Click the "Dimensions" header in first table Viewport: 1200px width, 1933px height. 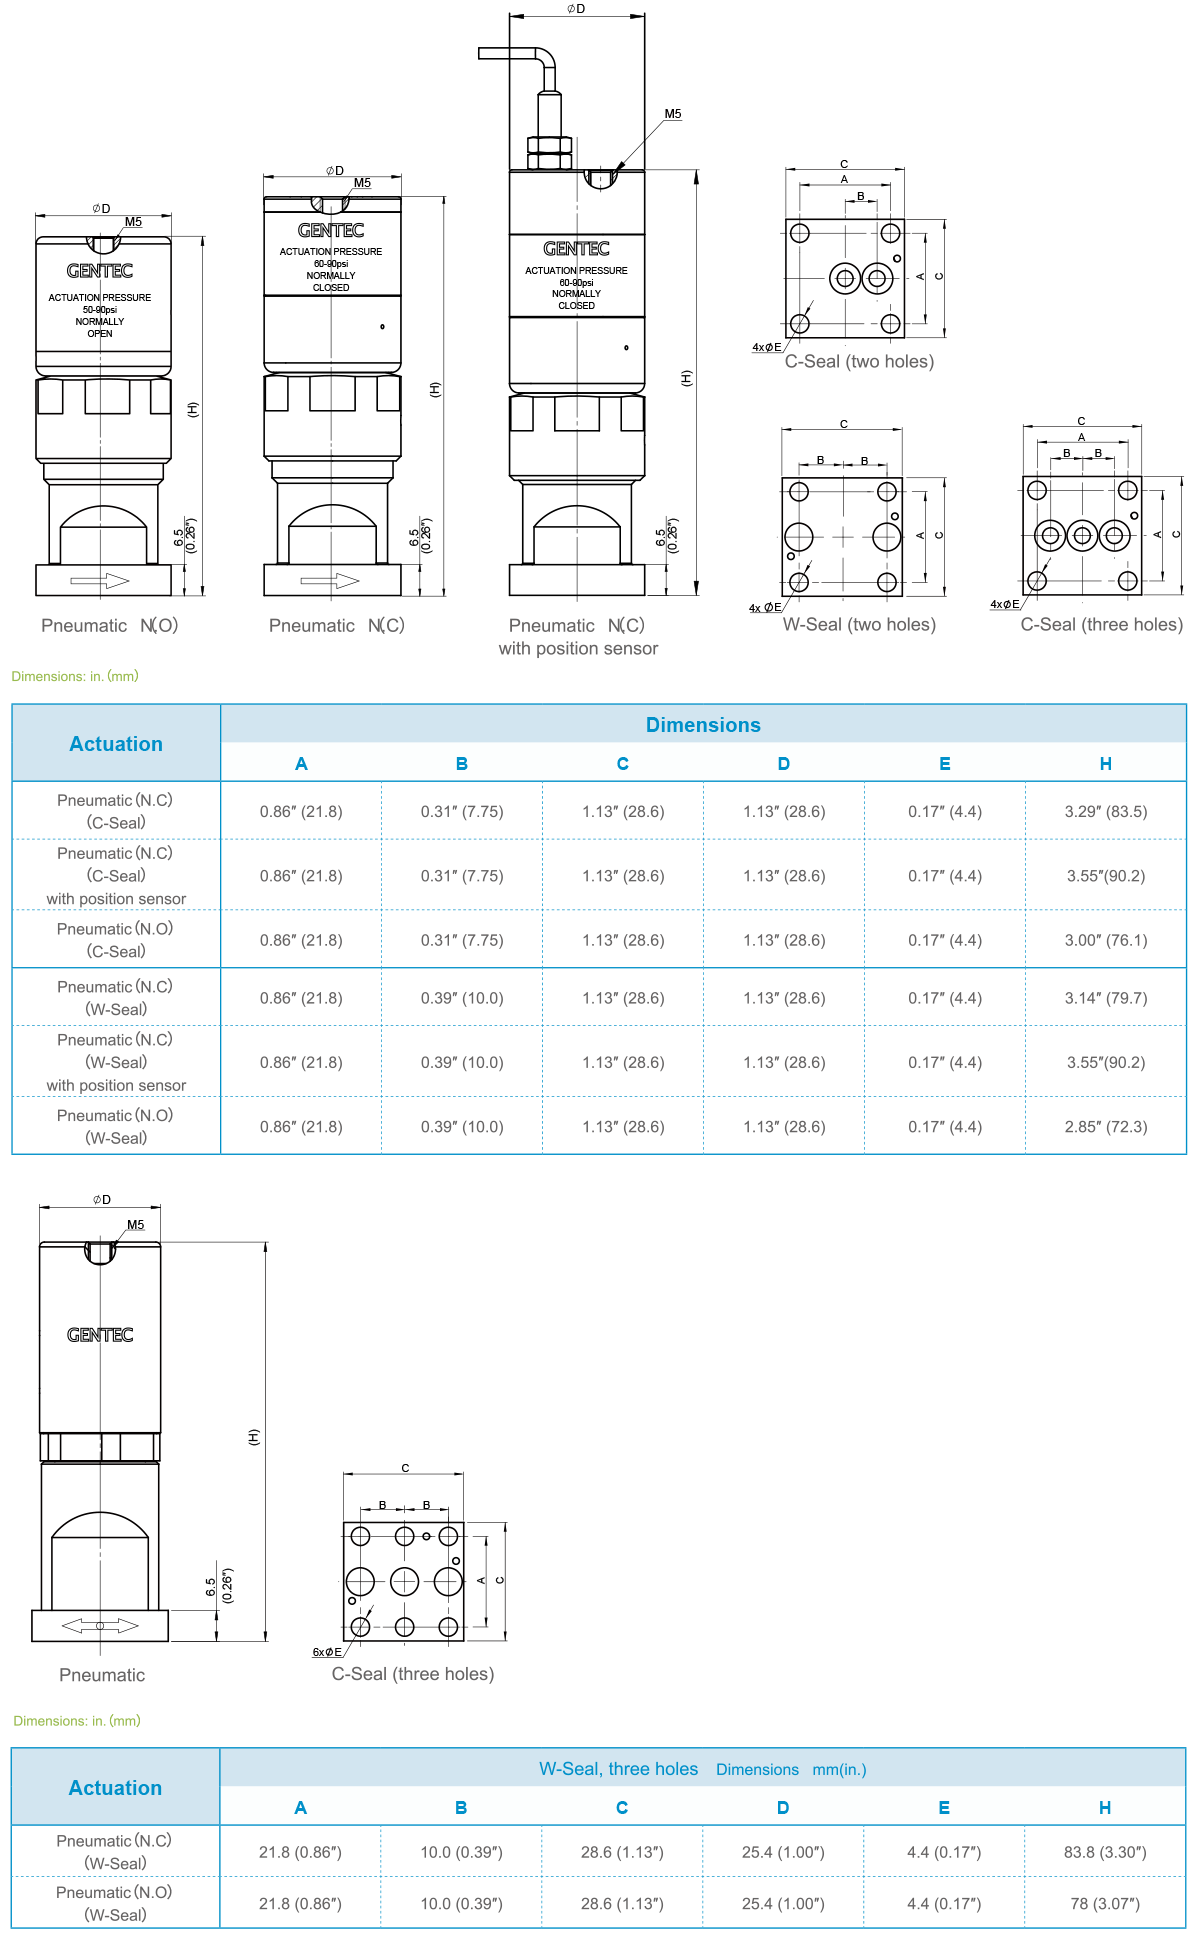[703, 725]
